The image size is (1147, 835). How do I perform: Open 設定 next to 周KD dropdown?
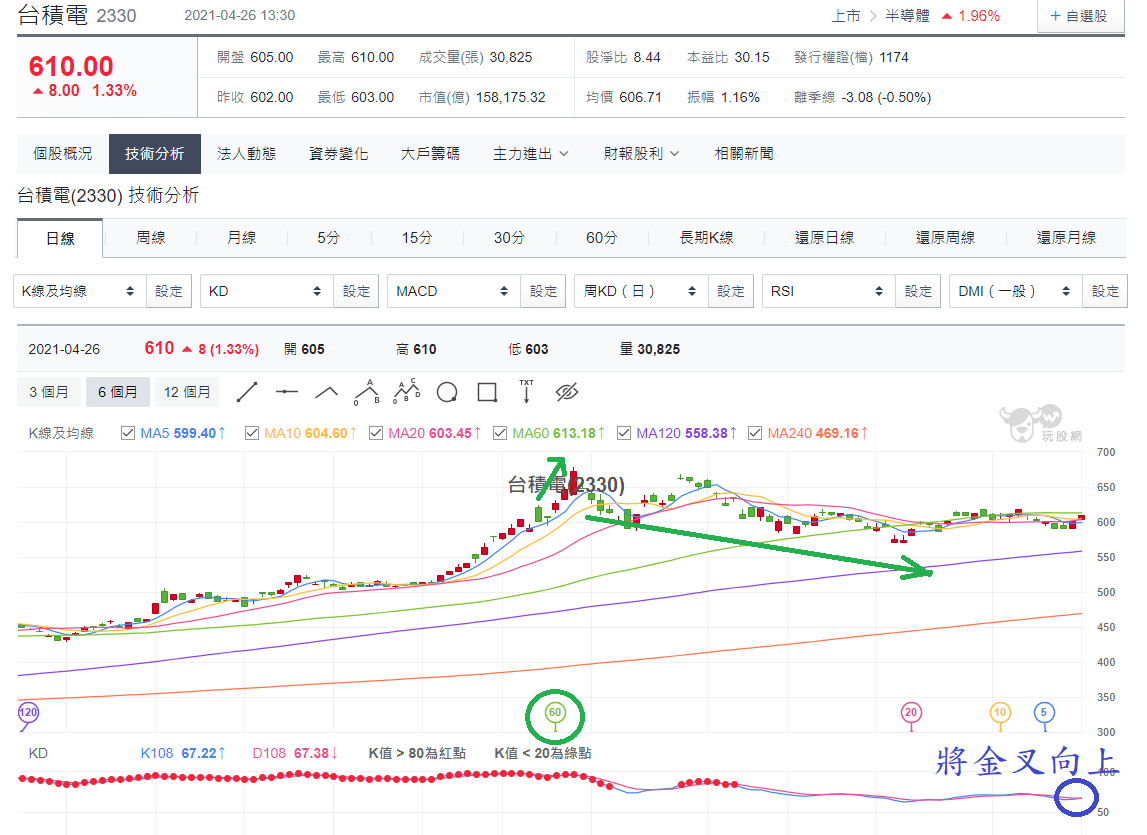pyautogui.click(x=731, y=291)
